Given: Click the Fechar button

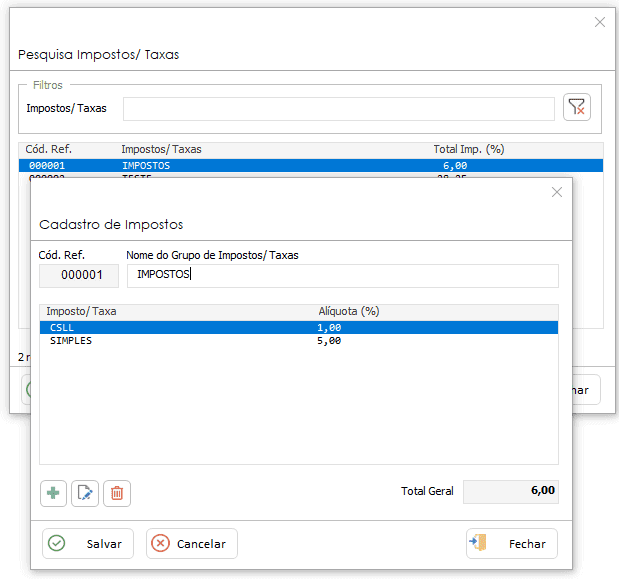Looking at the screenshot, I should point(512,543).
